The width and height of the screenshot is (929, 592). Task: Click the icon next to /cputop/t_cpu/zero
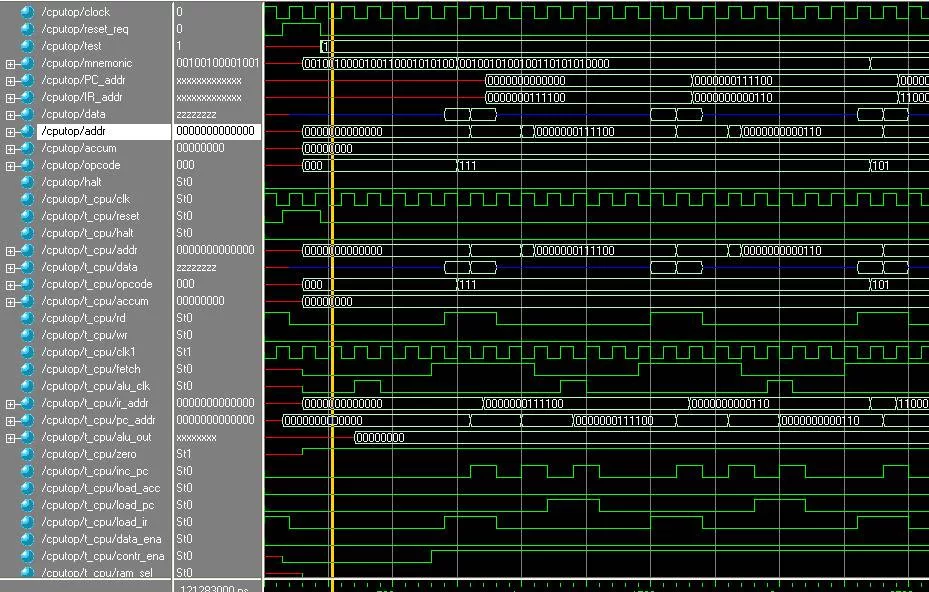coord(27,454)
